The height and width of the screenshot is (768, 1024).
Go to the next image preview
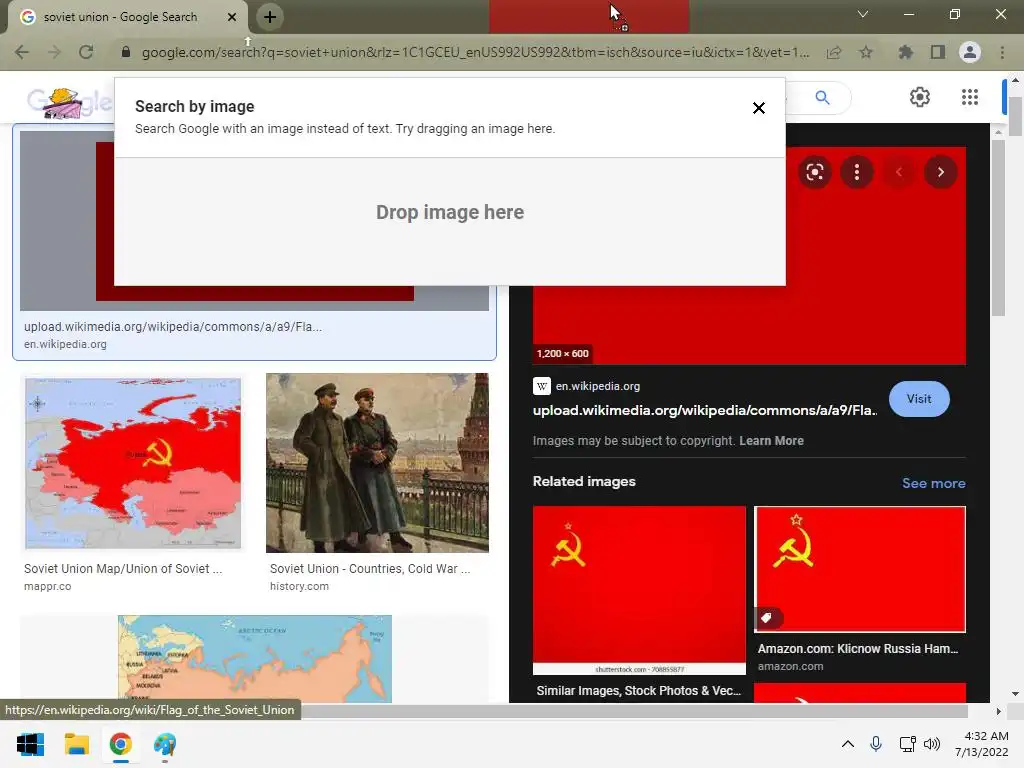tap(940, 172)
